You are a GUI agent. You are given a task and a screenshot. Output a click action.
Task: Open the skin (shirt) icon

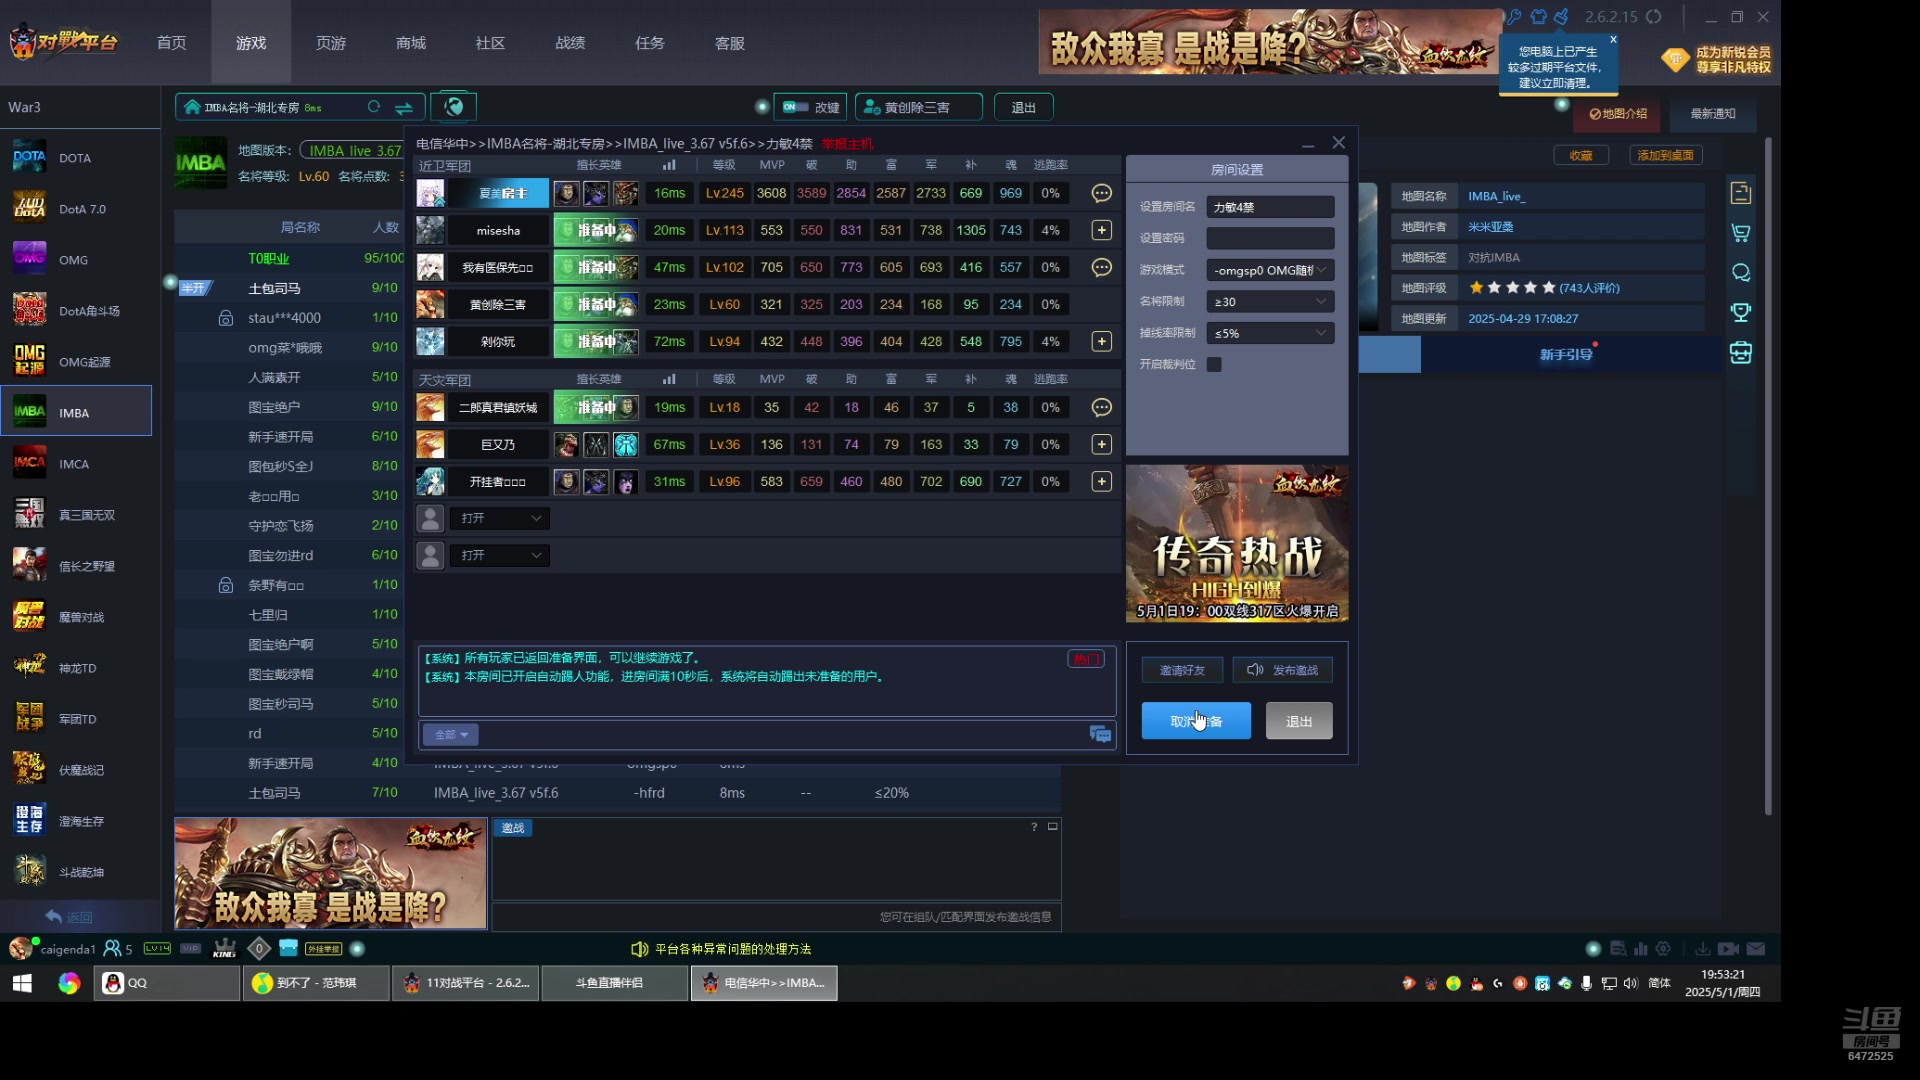(1538, 16)
